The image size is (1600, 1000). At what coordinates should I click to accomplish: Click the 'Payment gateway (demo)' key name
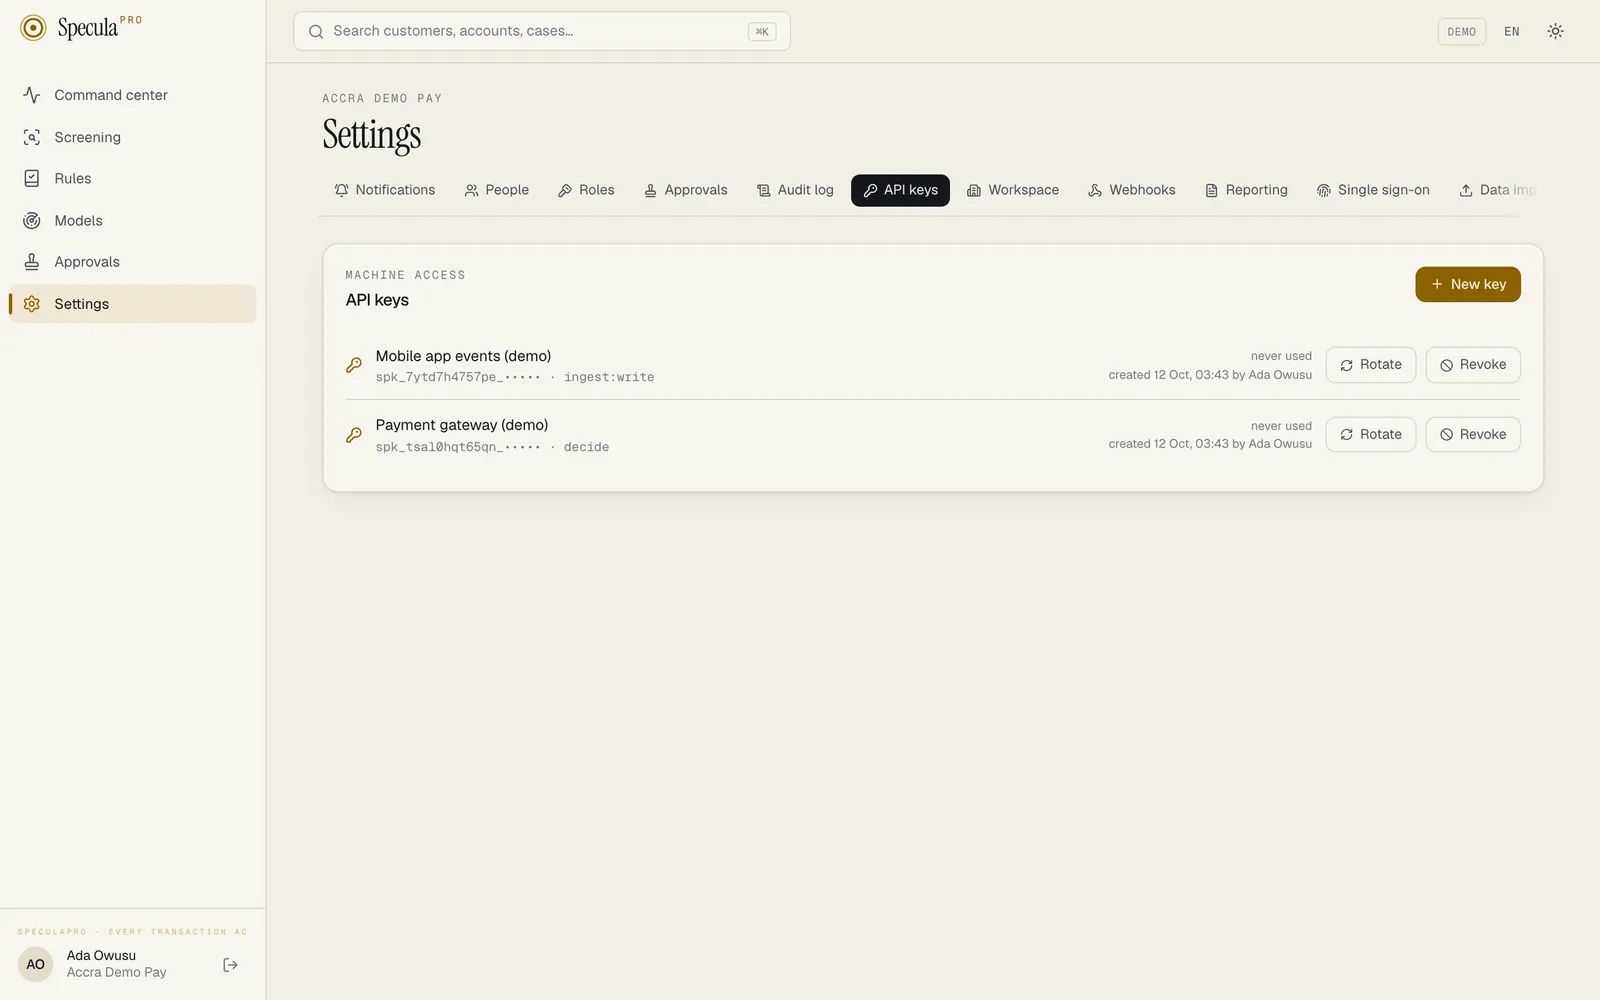462,425
